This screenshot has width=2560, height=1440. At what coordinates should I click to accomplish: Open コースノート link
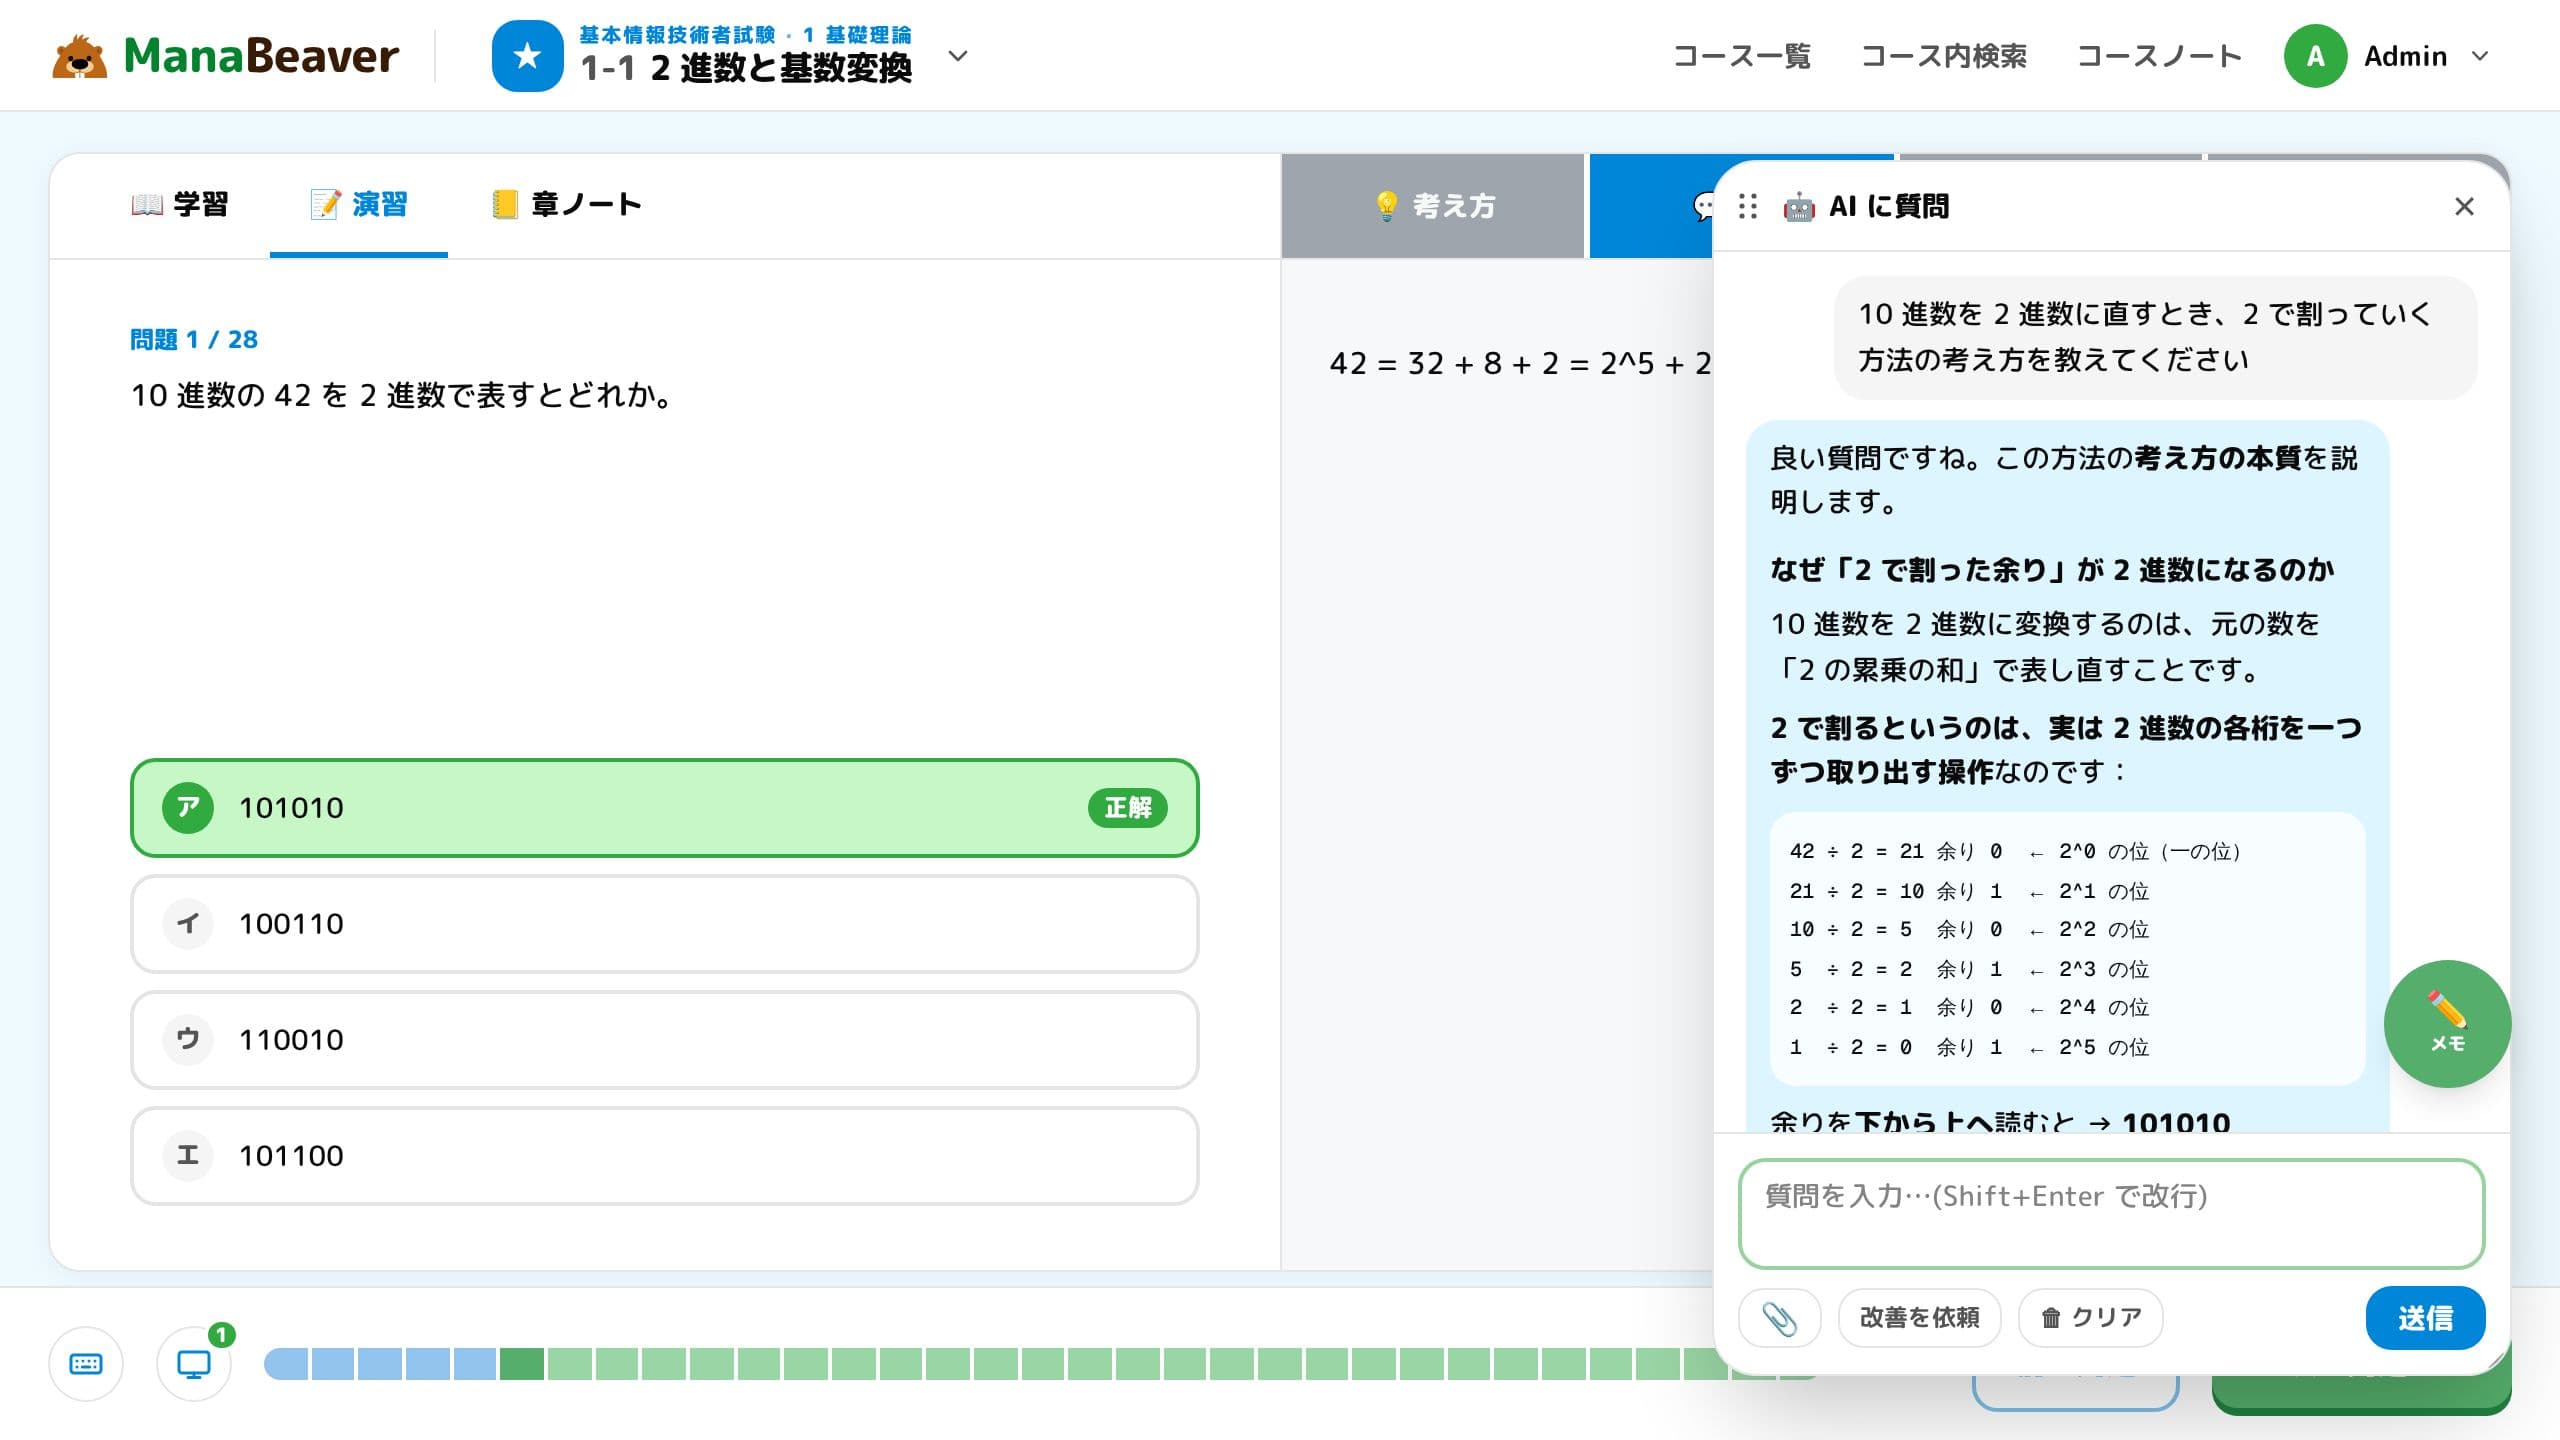[x=2159, y=56]
